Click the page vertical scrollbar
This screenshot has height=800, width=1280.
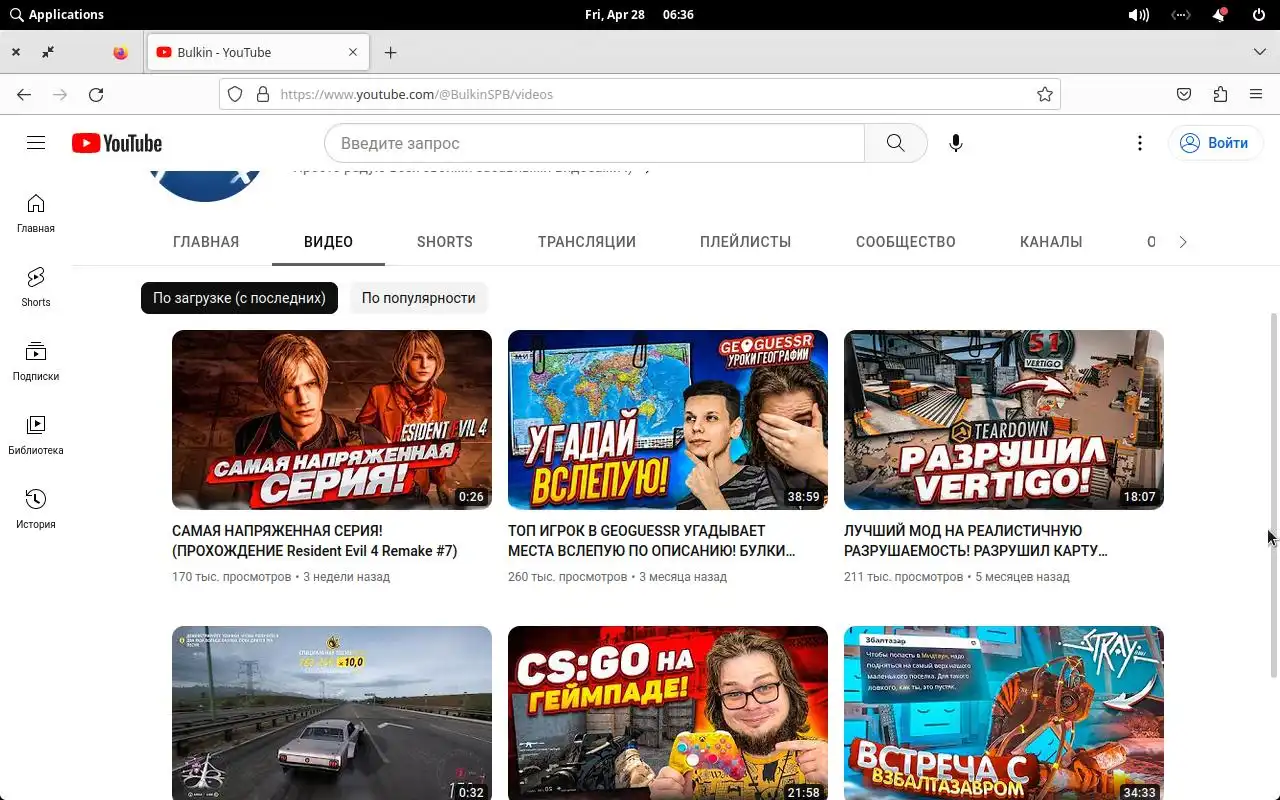pyautogui.click(x=1273, y=495)
